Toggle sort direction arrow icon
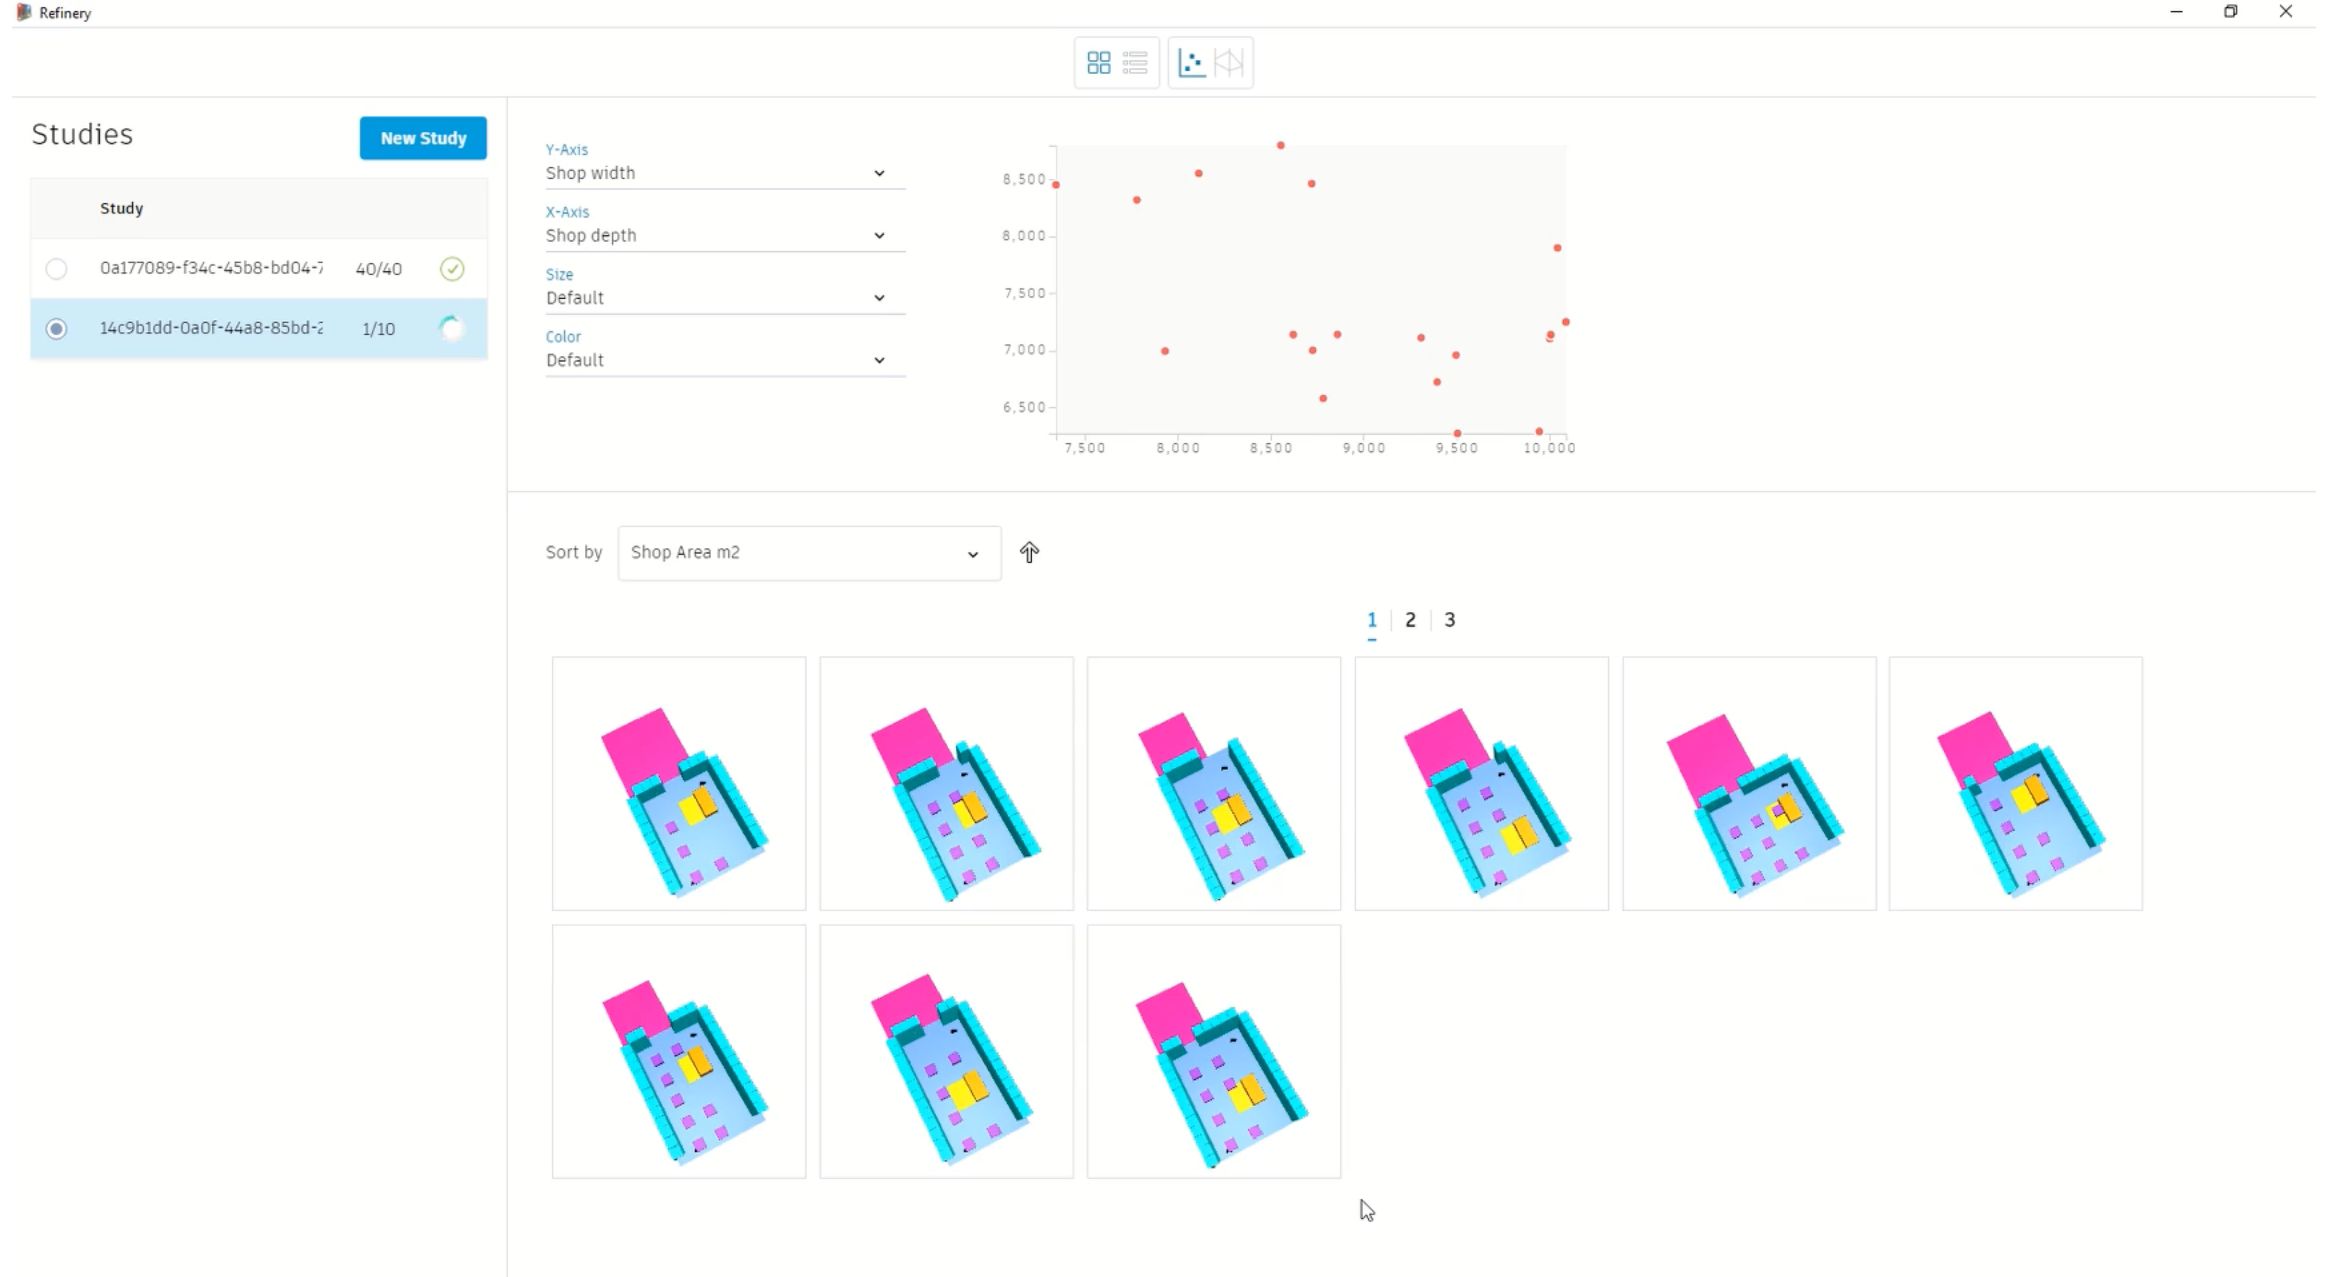This screenshot has height=1277, width=2343. click(x=1029, y=552)
